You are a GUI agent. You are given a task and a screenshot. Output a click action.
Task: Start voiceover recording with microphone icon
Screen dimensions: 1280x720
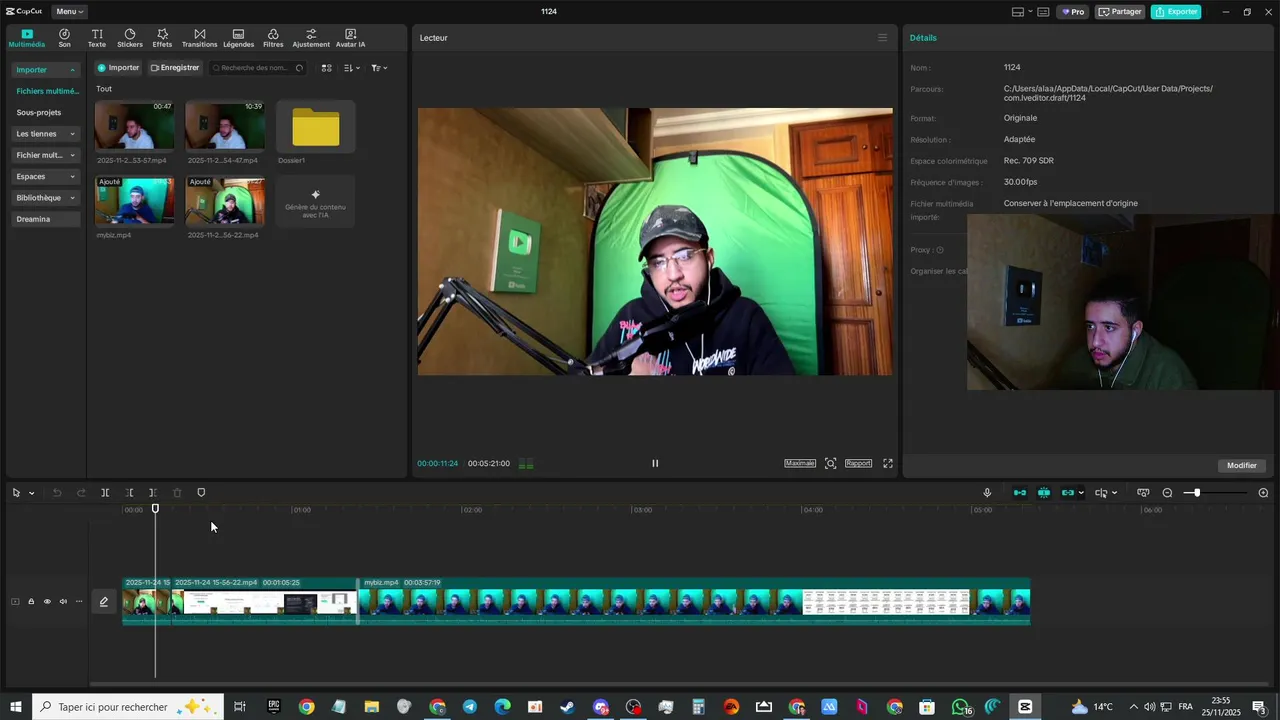pyautogui.click(x=987, y=493)
